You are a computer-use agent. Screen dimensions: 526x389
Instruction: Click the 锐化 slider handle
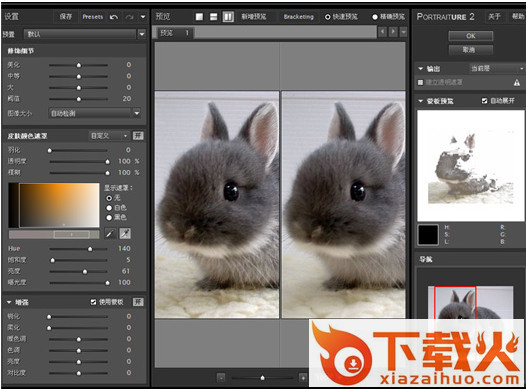[x=49, y=317]
